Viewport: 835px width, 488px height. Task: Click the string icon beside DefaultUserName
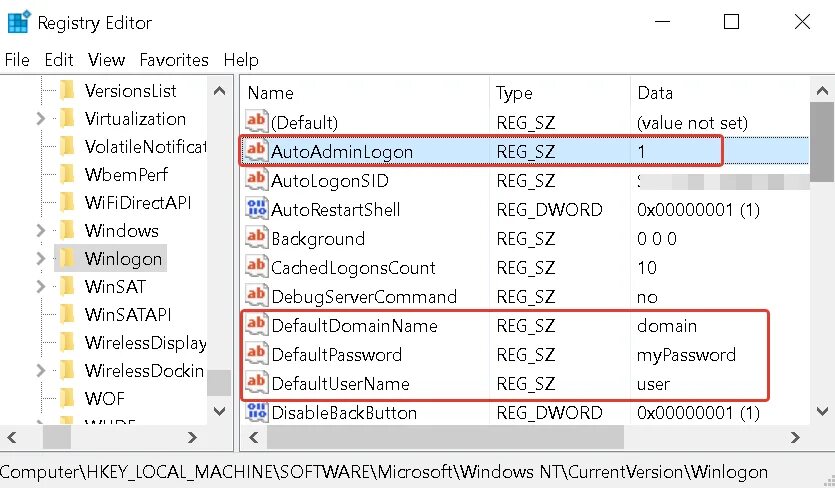point(256,383)
